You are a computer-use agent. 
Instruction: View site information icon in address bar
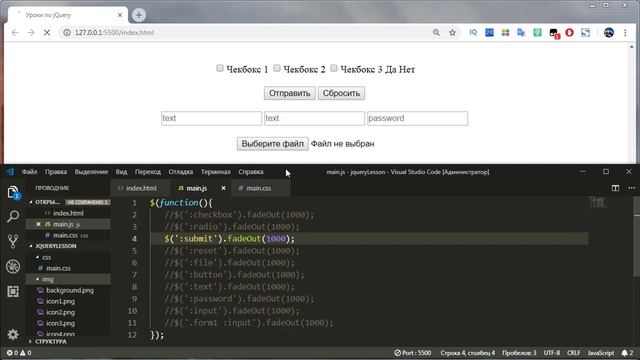click(67, 33)
